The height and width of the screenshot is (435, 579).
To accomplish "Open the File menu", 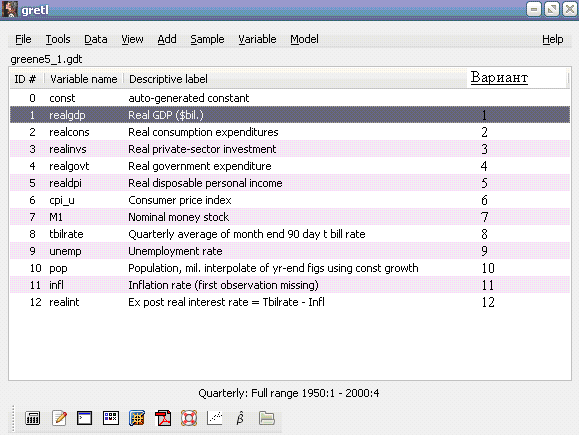I will [23, 39].
